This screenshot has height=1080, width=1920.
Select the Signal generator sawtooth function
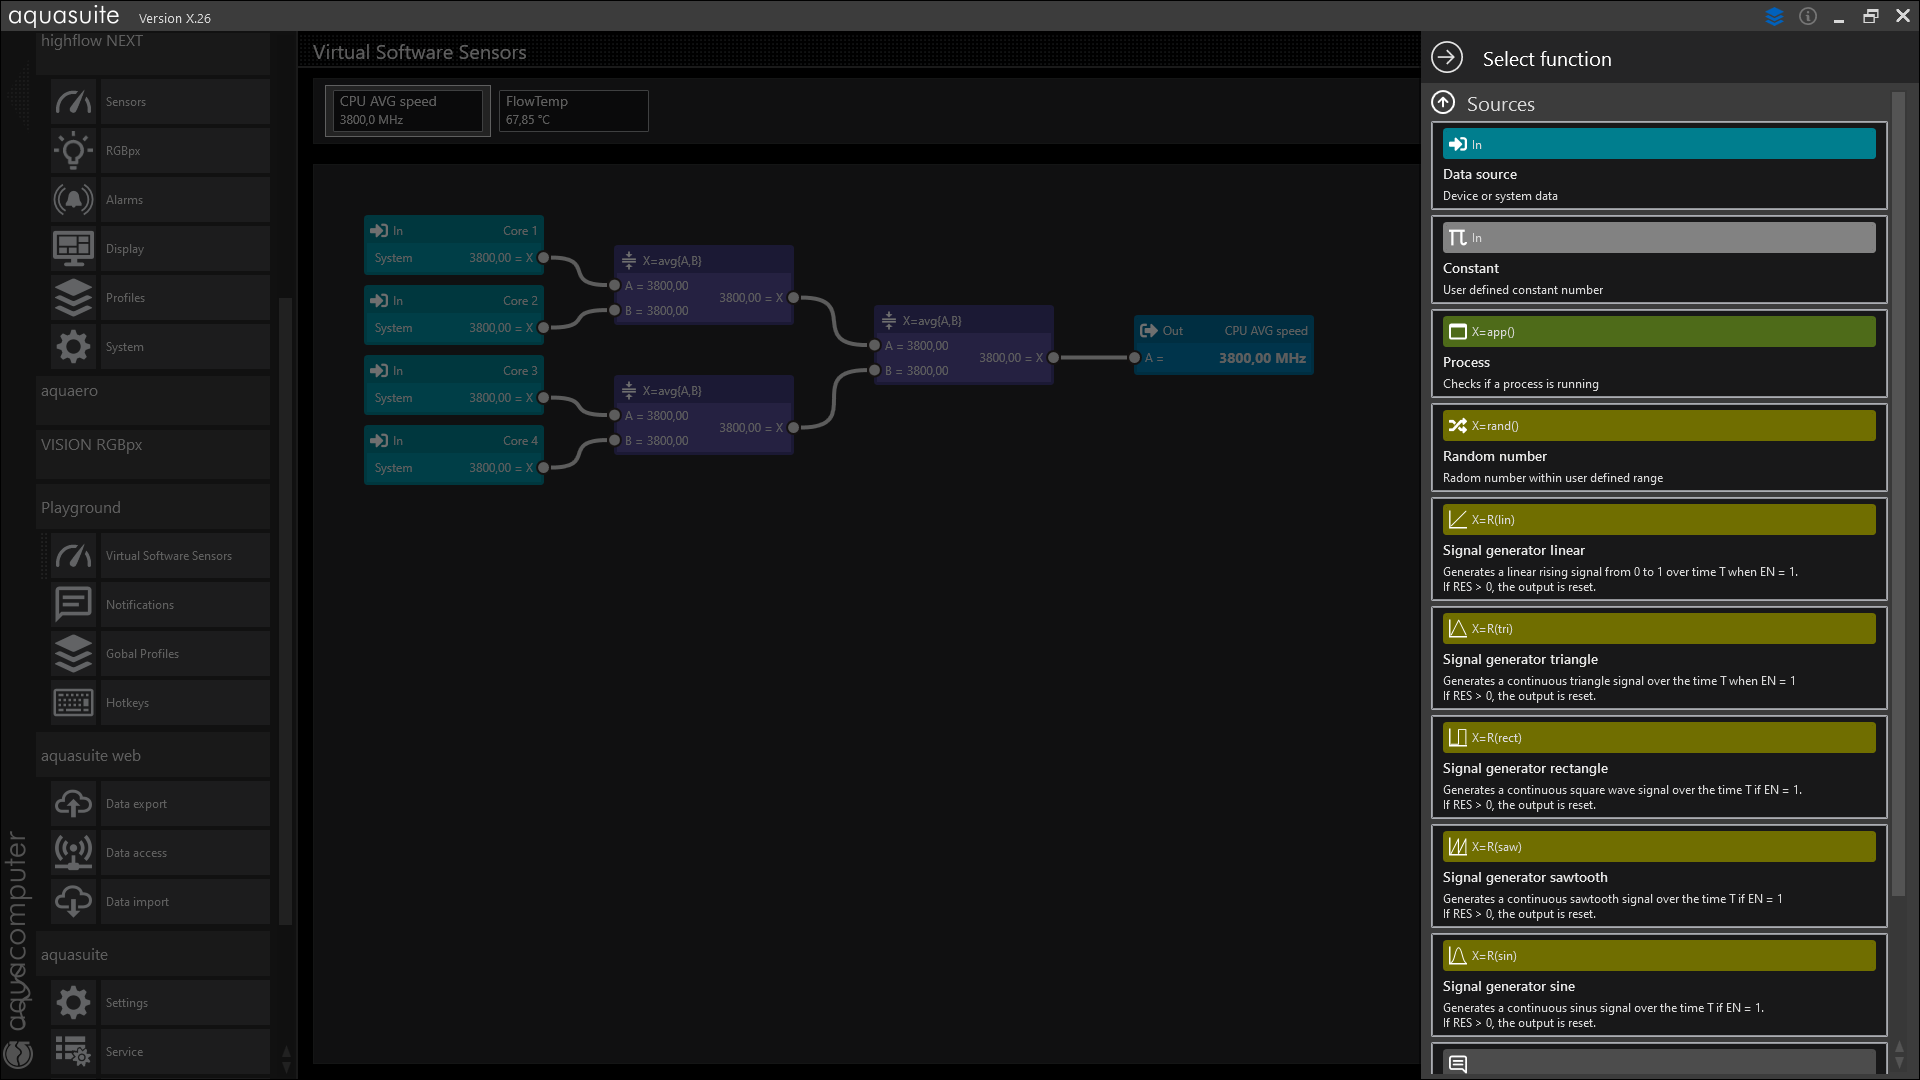(x=1659, y=876)
